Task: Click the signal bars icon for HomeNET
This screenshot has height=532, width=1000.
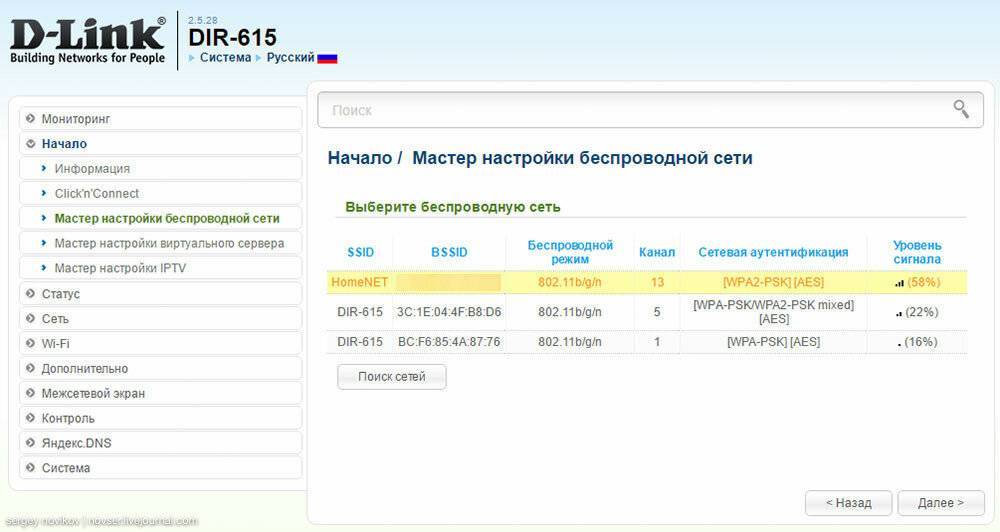Action: [x=899, y=283]
